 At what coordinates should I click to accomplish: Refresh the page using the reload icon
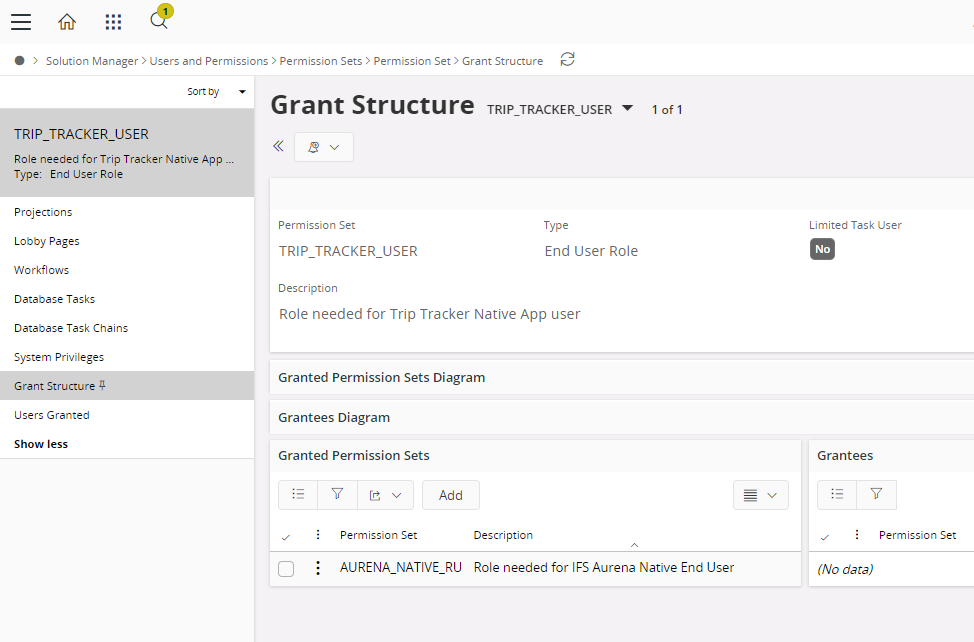567,60
